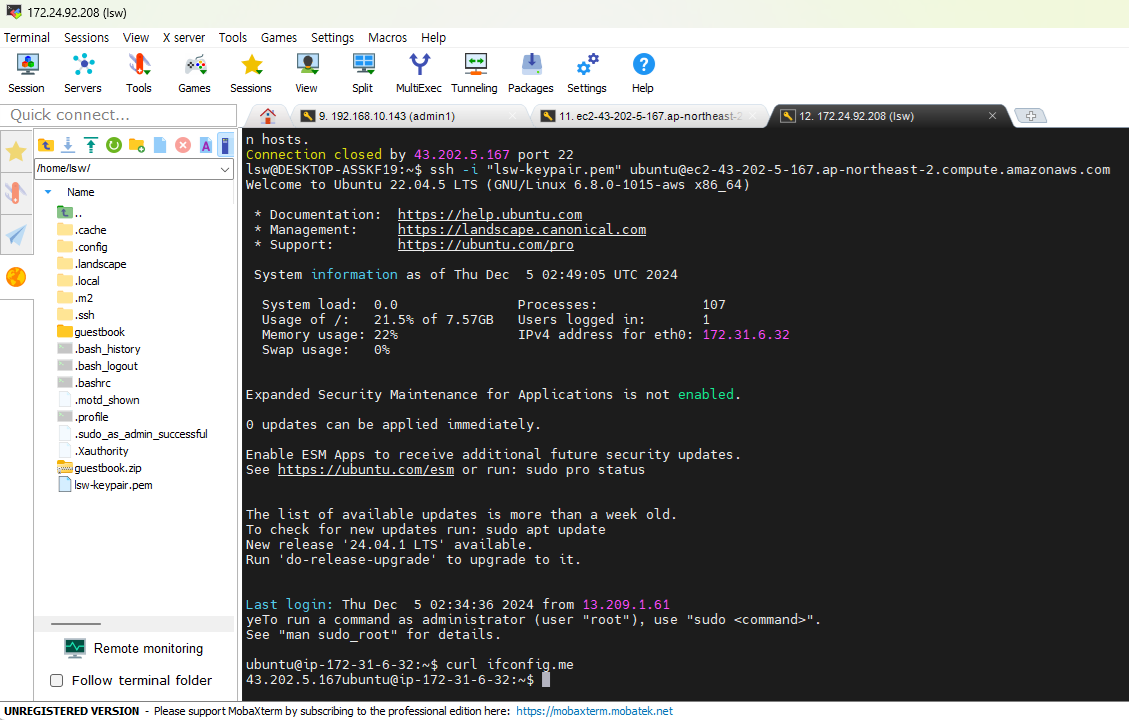Create a new file in SFTP browser
Viewport: 1129px width, 720px height.
tap(160, 145)
